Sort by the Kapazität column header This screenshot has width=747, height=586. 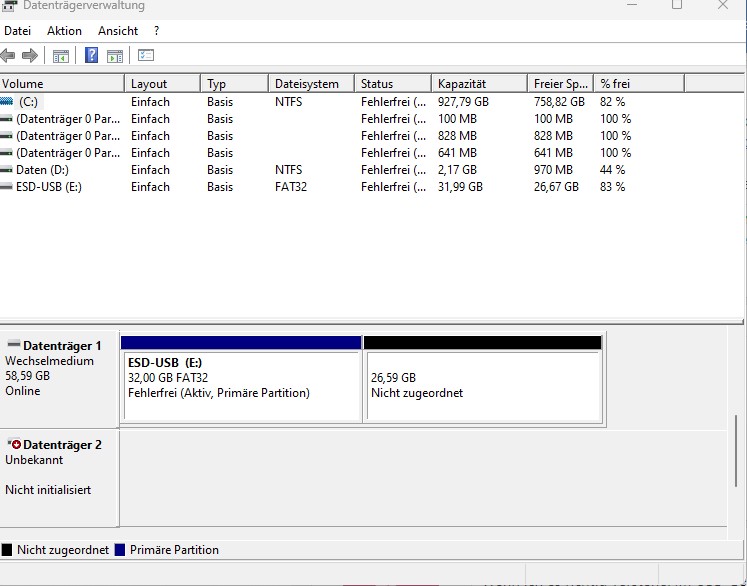point(480,84)
